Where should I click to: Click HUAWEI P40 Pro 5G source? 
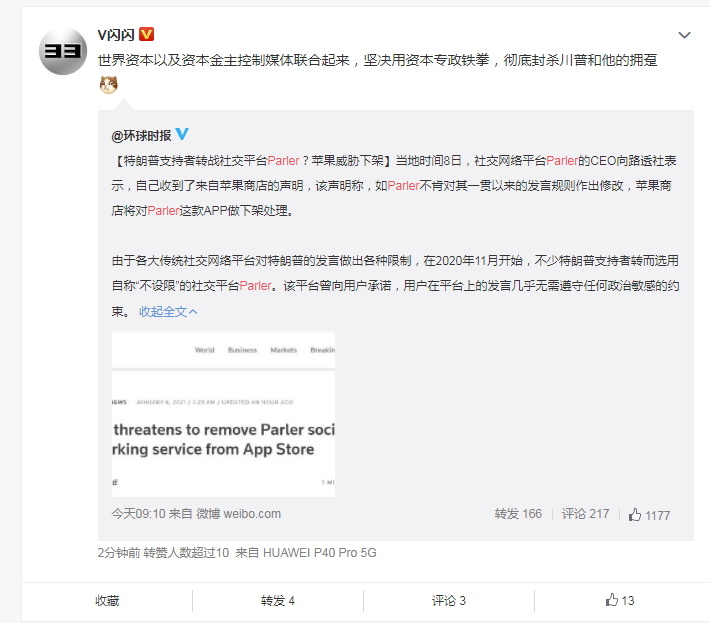click(320, 553)
